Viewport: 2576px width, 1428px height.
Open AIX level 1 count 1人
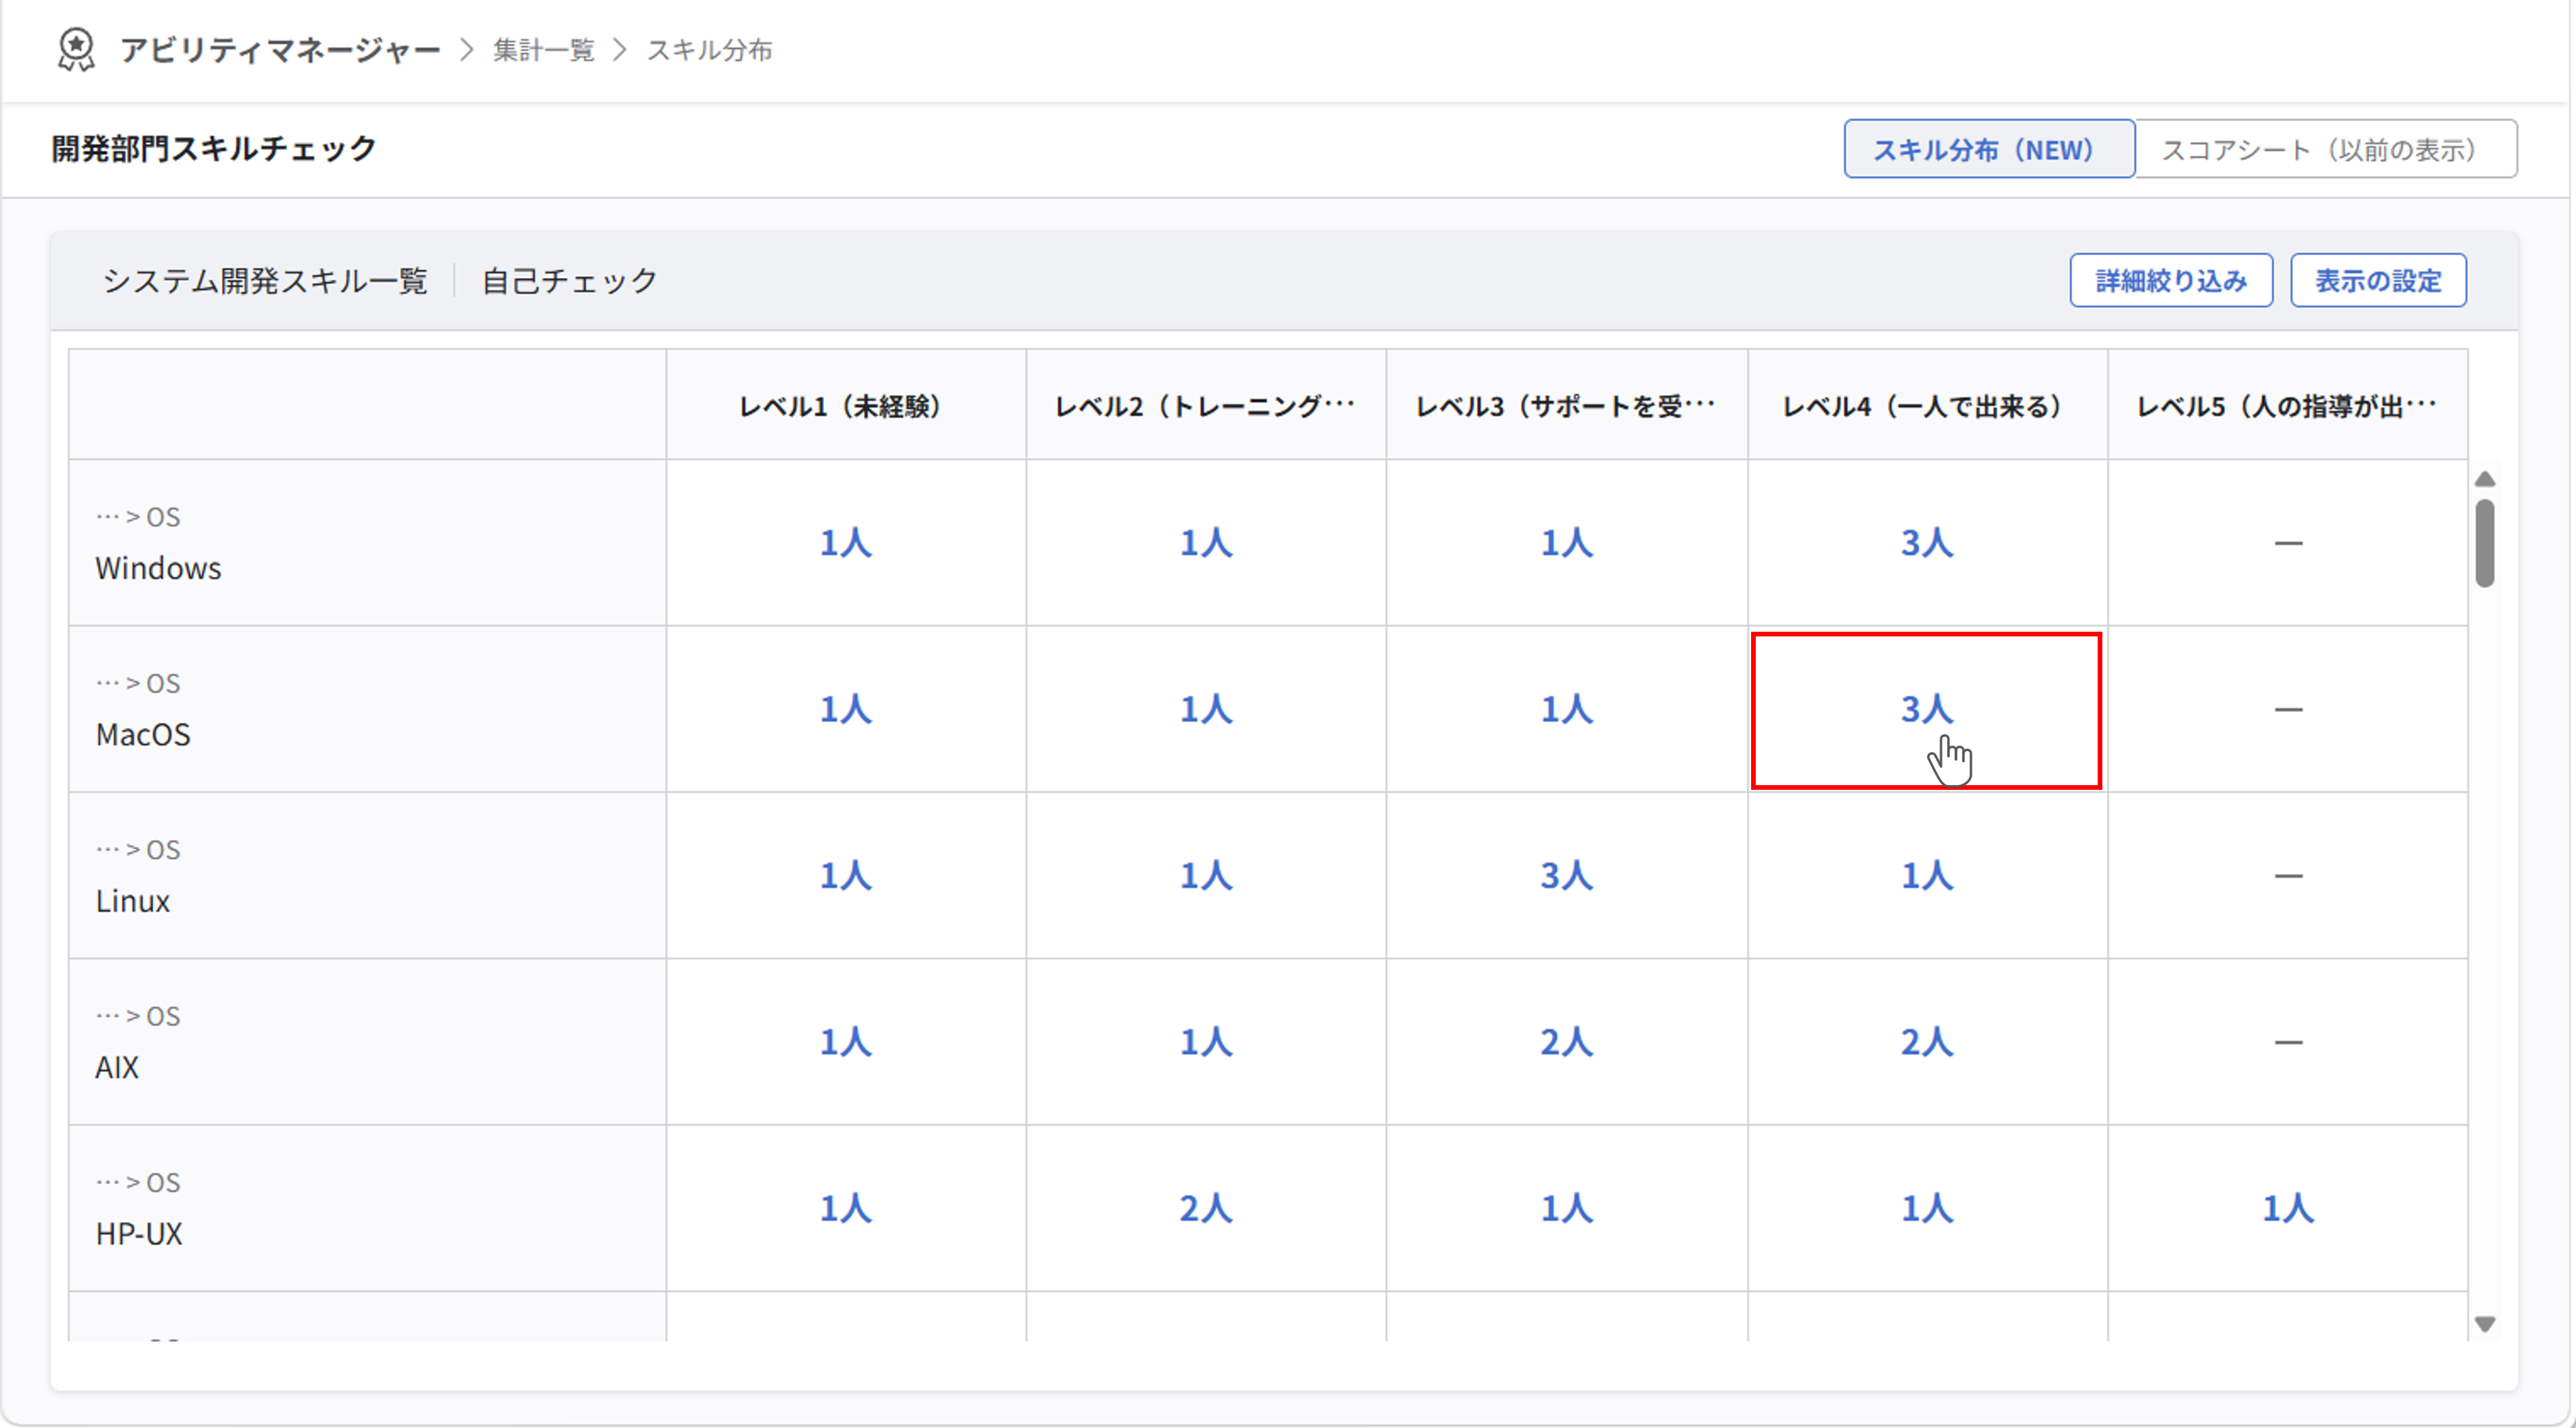coord(846,1042)
